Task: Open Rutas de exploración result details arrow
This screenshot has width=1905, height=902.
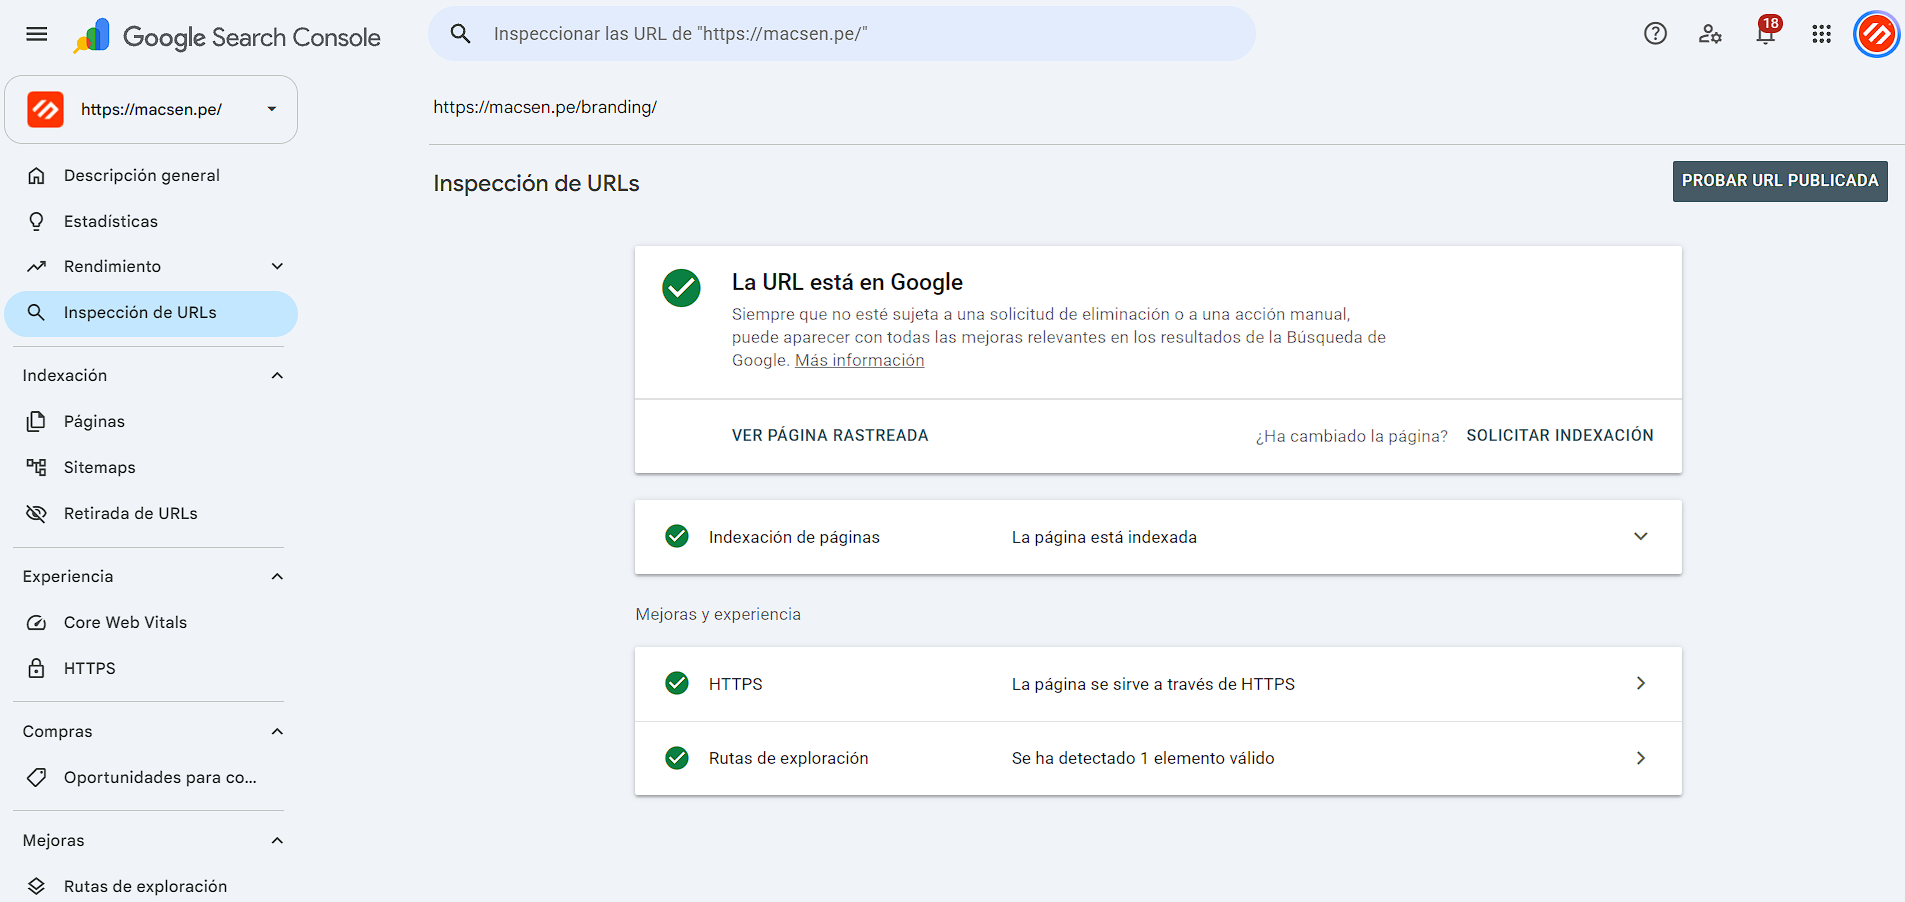Action: point(1640,757)
